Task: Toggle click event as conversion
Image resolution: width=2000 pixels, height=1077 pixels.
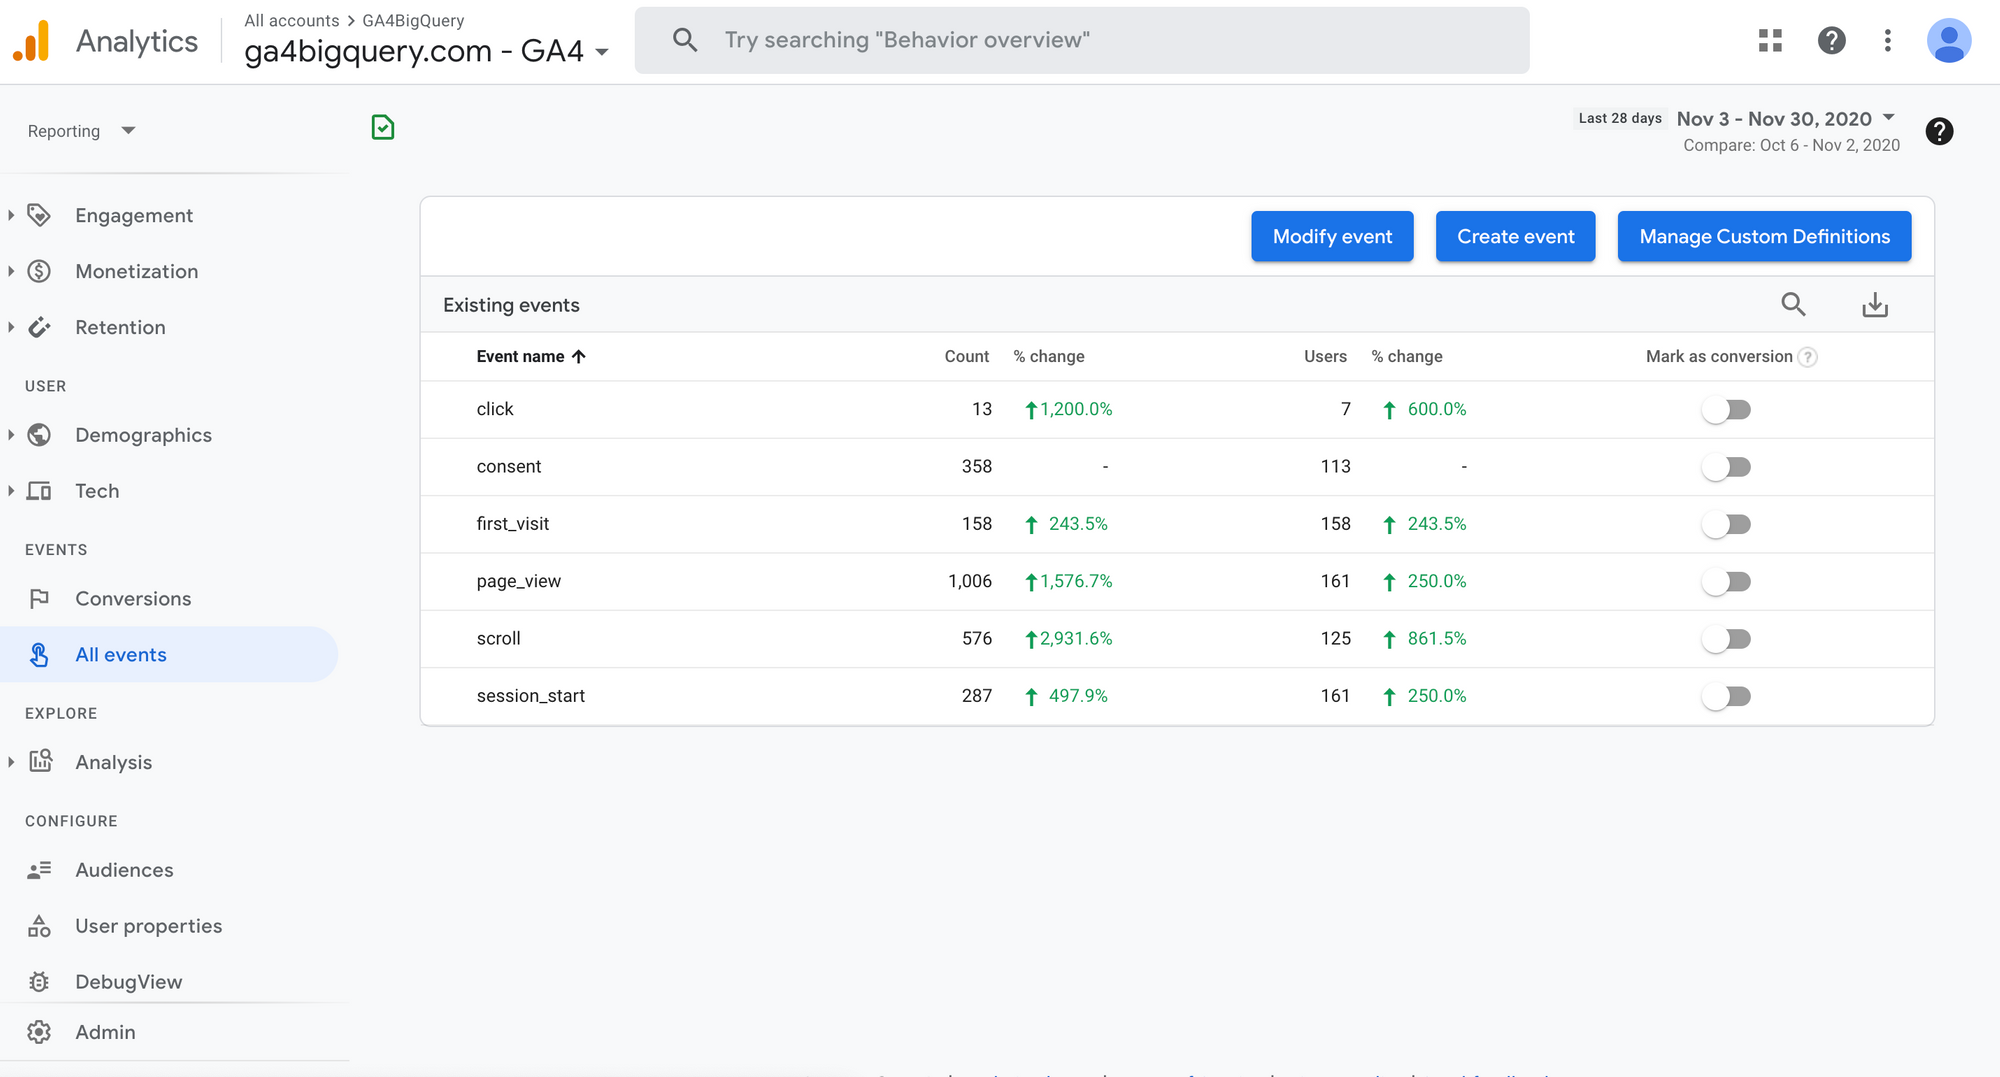Action: tap(1726, 410)
